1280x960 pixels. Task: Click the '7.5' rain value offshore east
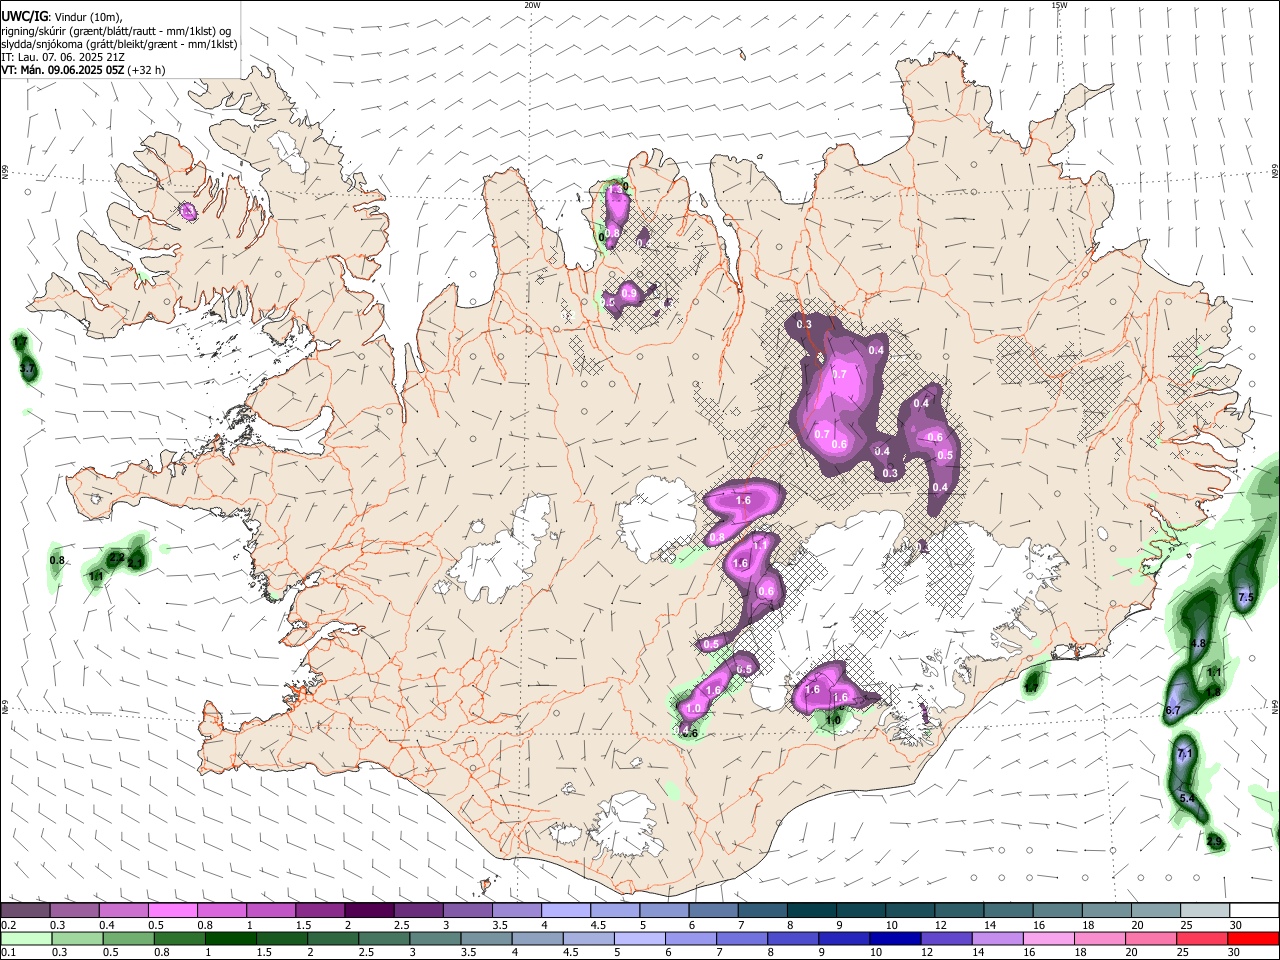(1246, 597)
